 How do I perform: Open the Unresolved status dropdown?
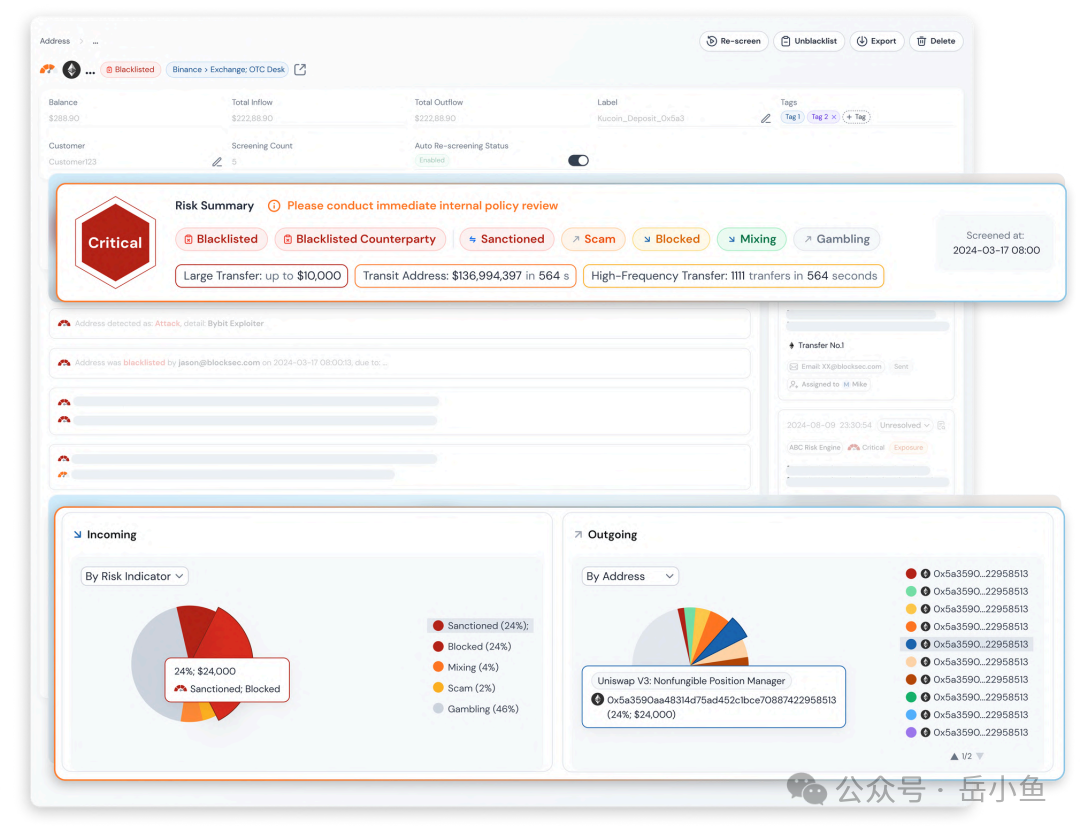tap(904, 426)
